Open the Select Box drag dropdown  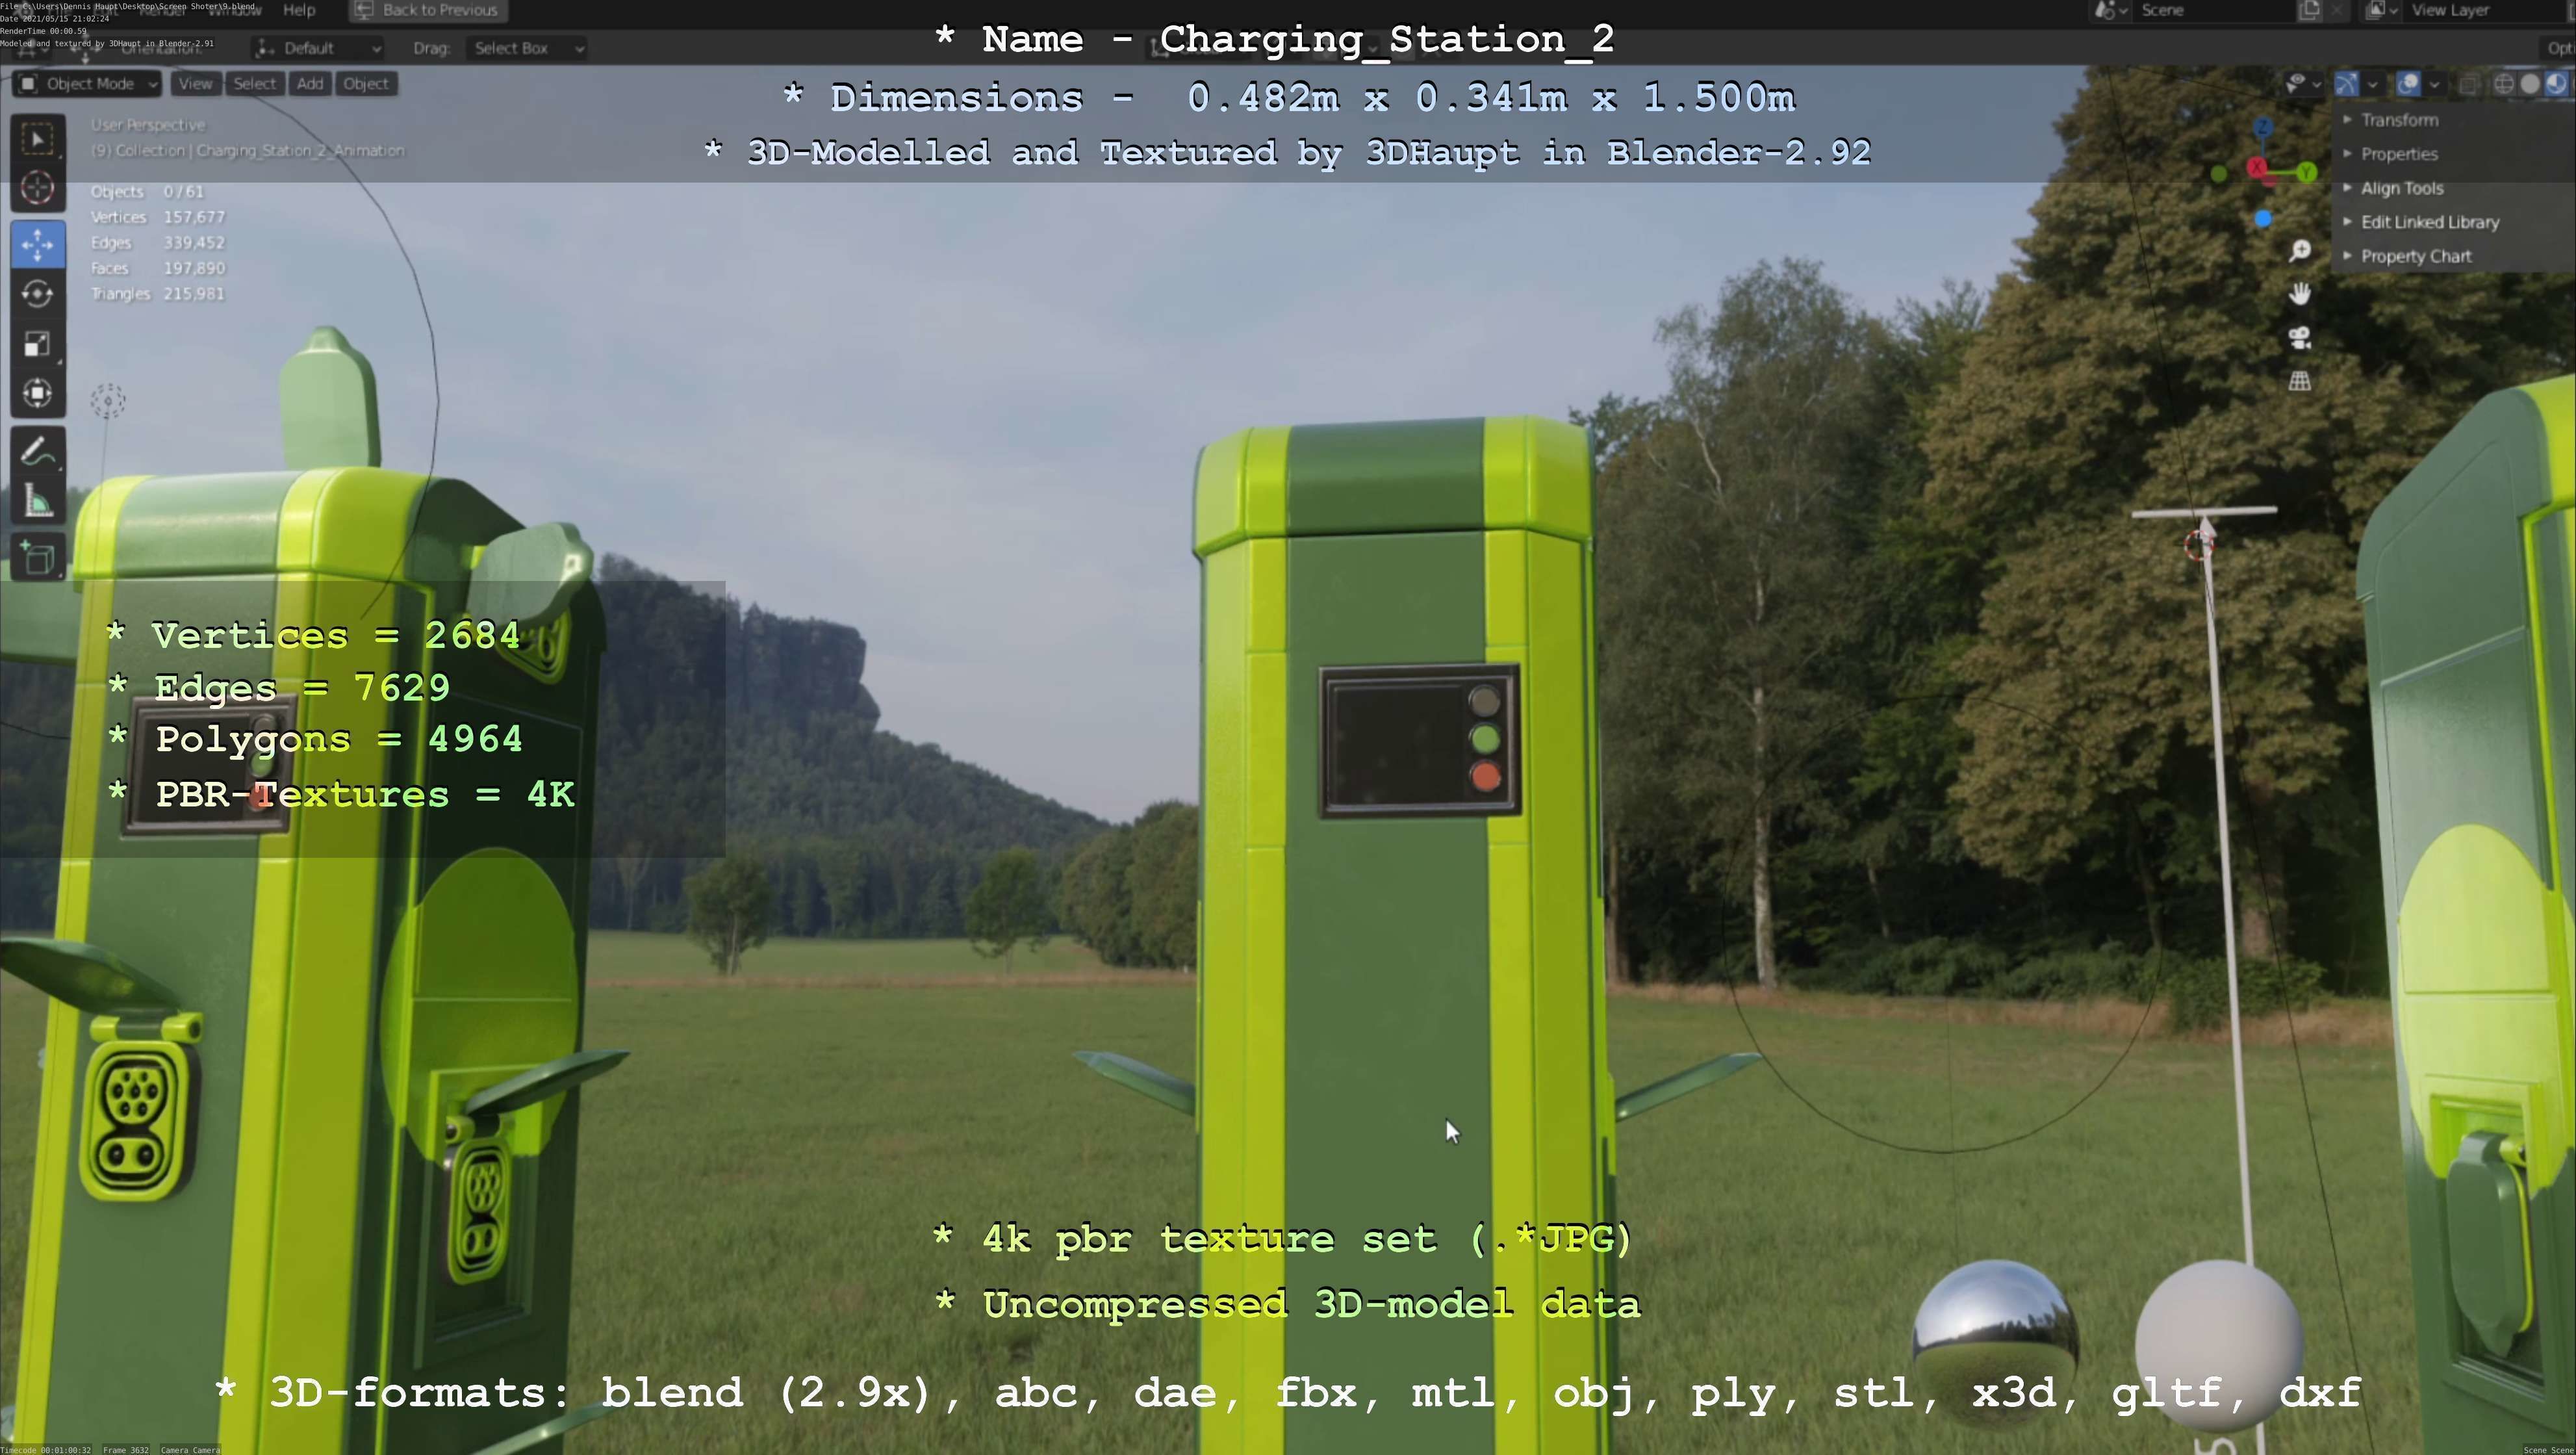coord(528,48)
